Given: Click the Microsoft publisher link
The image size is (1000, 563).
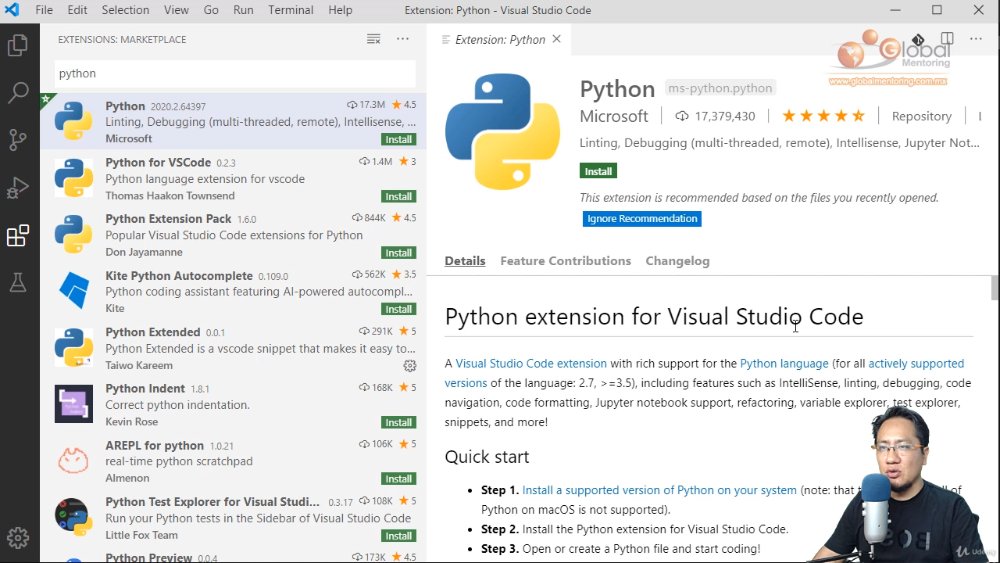Looking at the screenshot, I should point(614,116).
